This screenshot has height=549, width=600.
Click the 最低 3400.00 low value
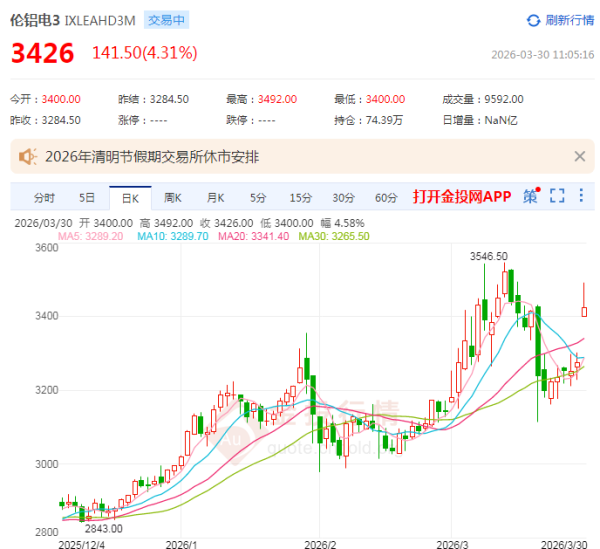pyautogui.click(x=385, y=99)
